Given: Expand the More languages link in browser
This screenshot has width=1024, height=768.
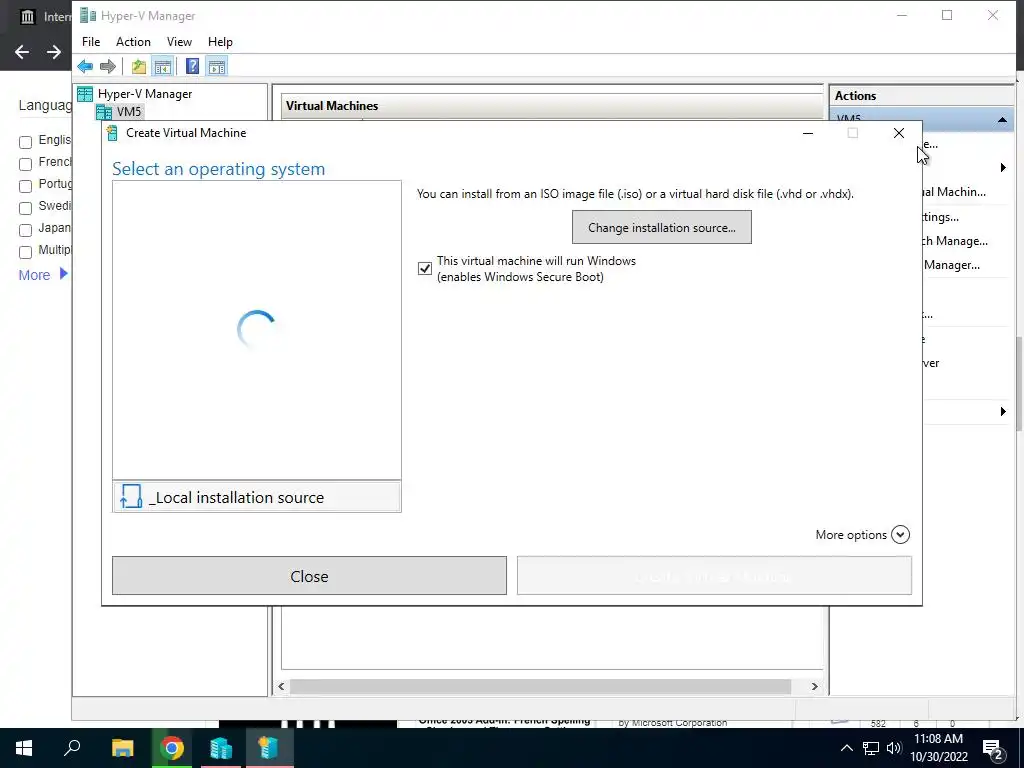Looking at the screenshot, I should point(43,275).
